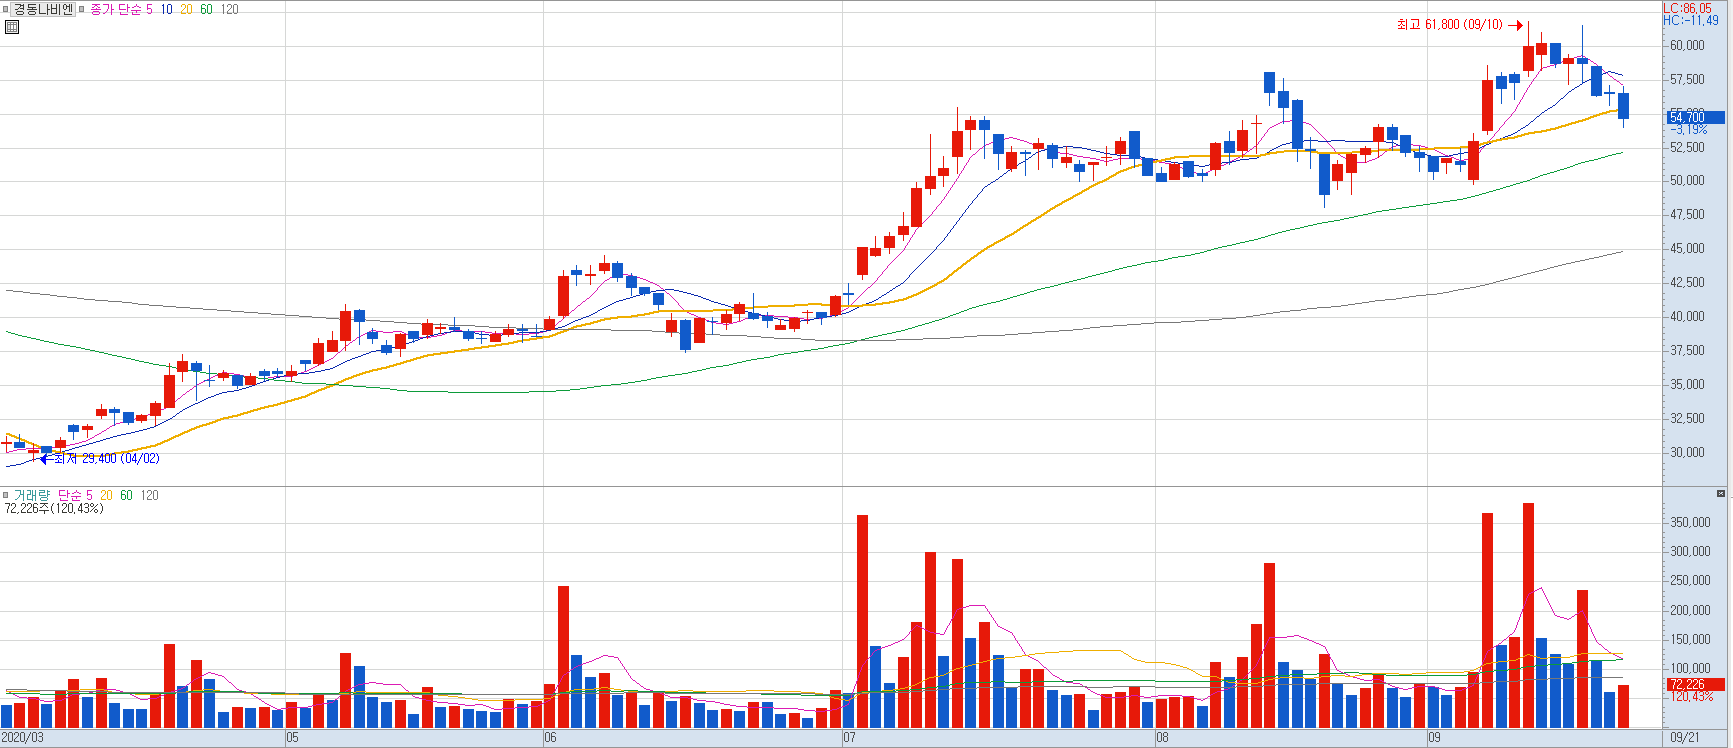Click the 150,000 volume axis label

1690,640
